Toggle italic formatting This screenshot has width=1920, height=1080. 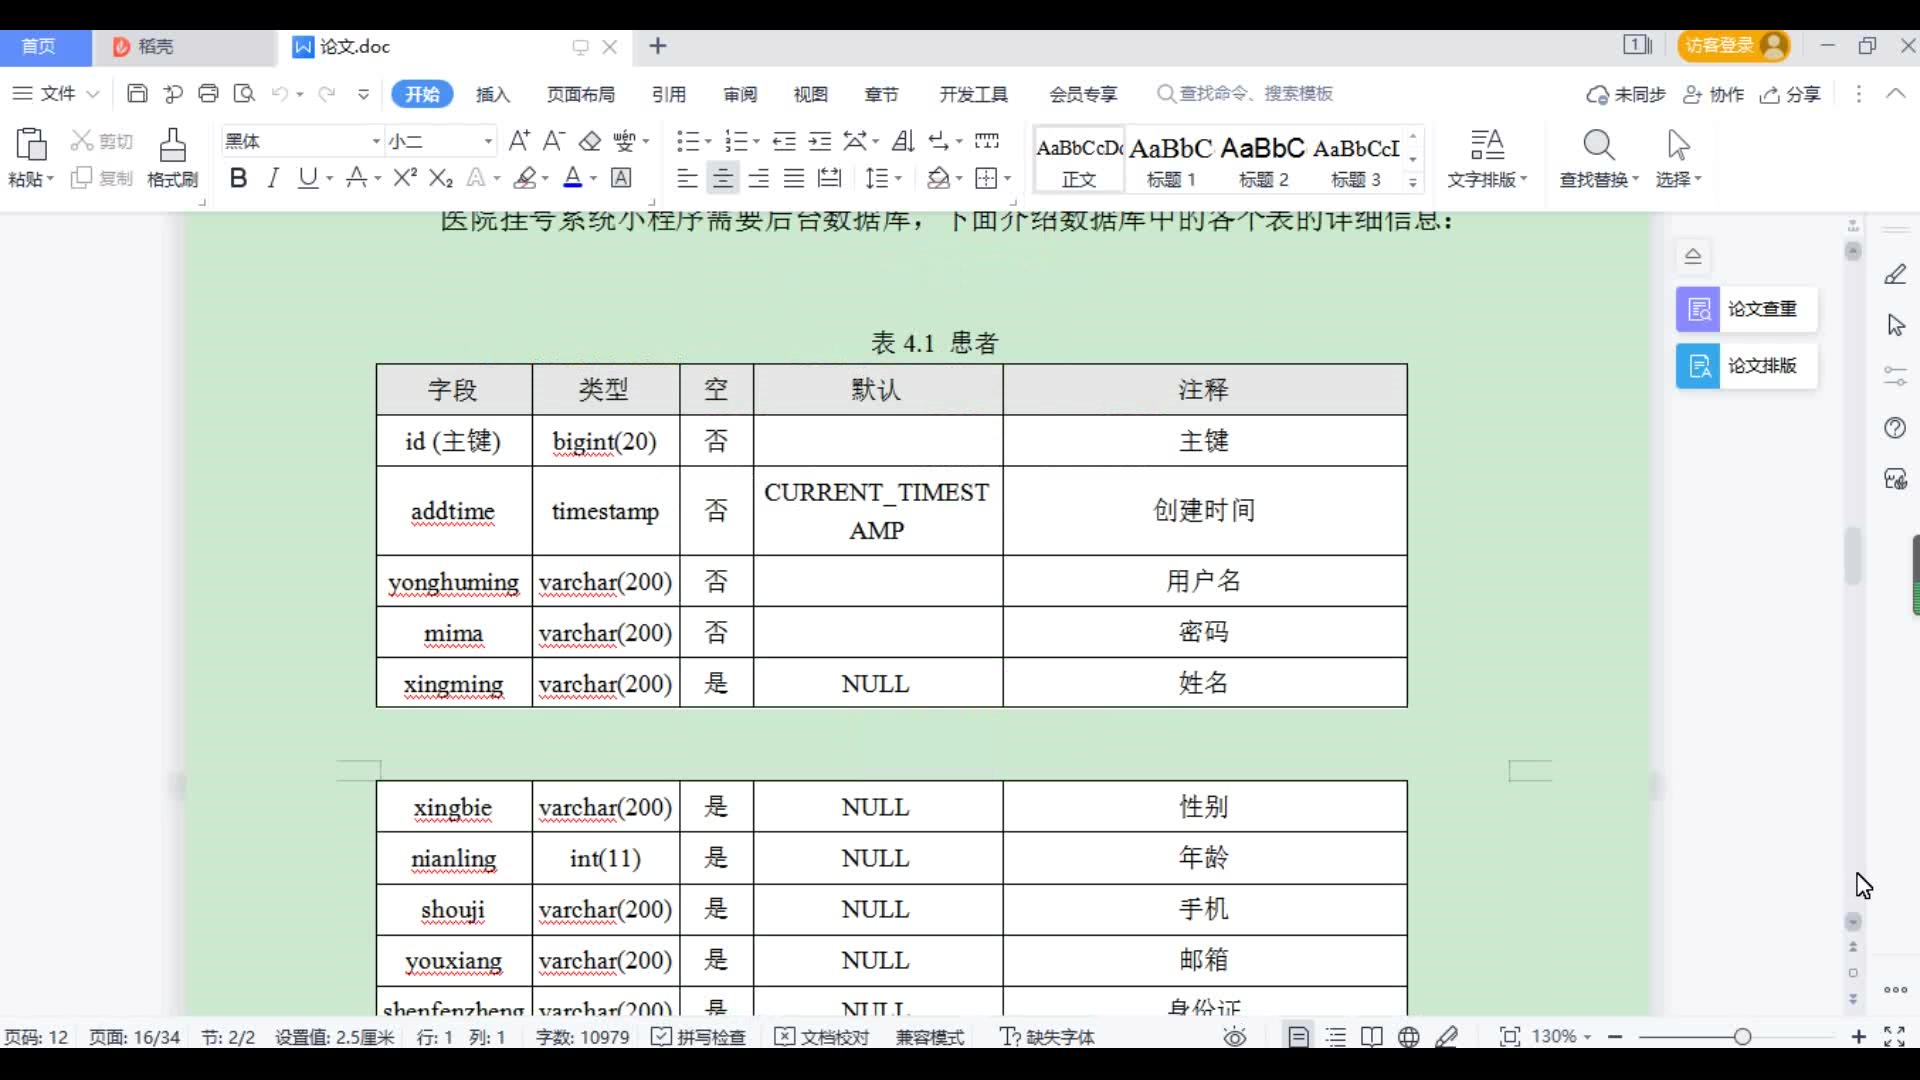click(x=273, y=178)
